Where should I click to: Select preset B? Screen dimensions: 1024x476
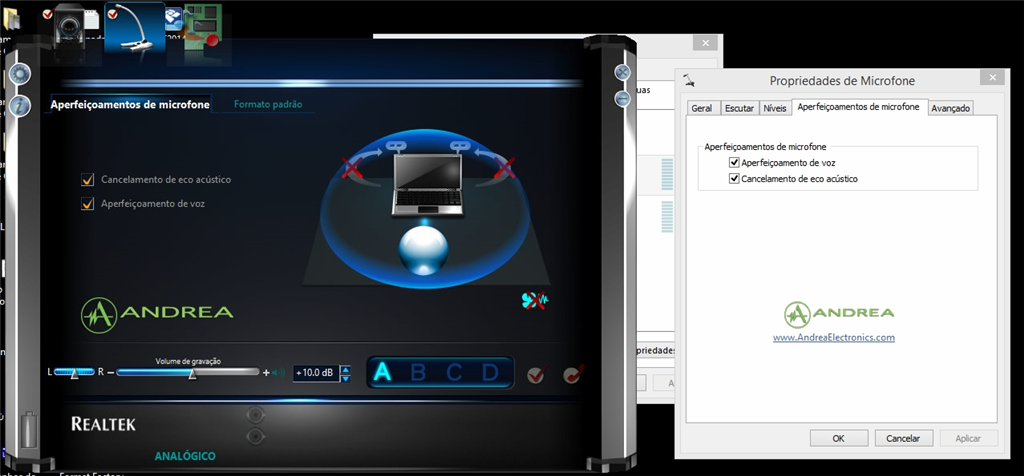click(418, 373)
